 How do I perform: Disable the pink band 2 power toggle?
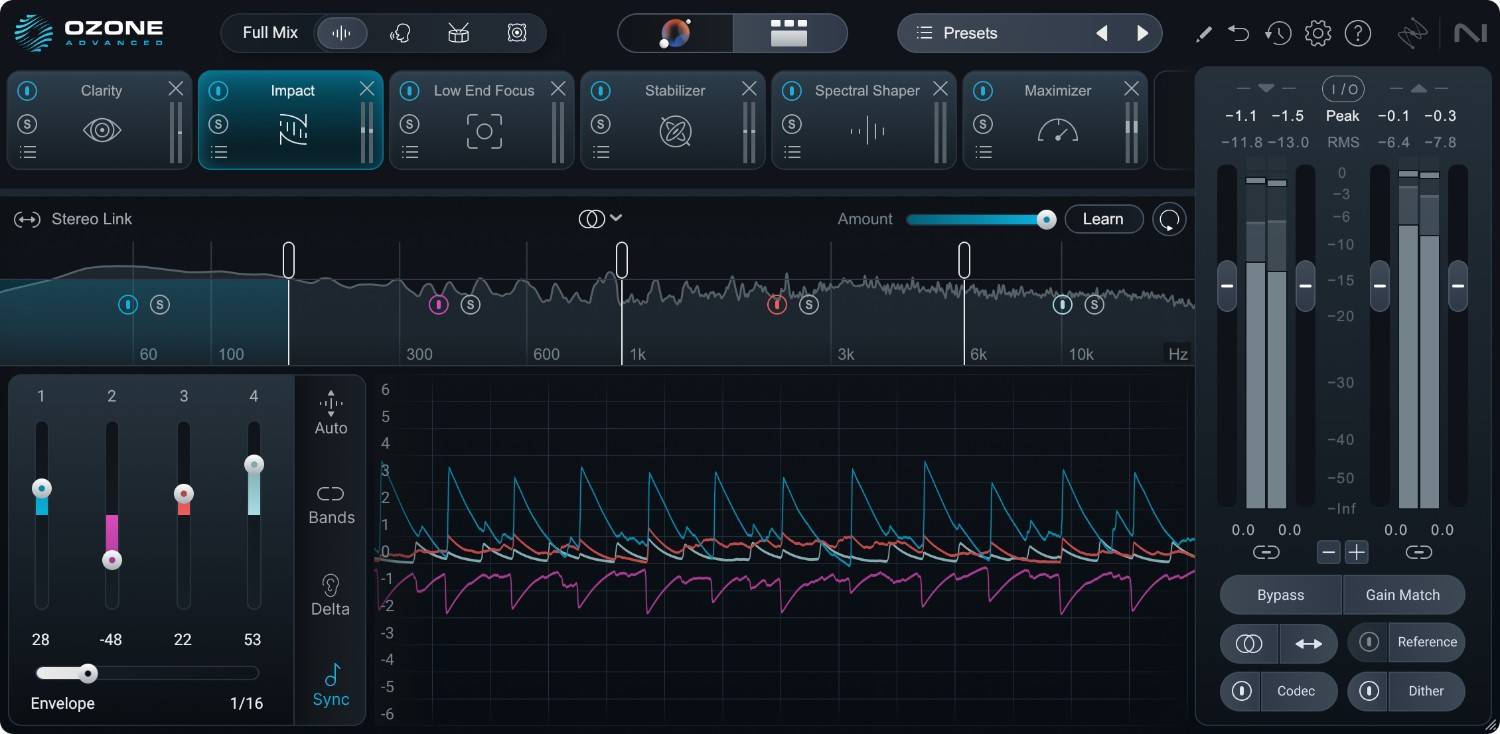click(438, 305)
